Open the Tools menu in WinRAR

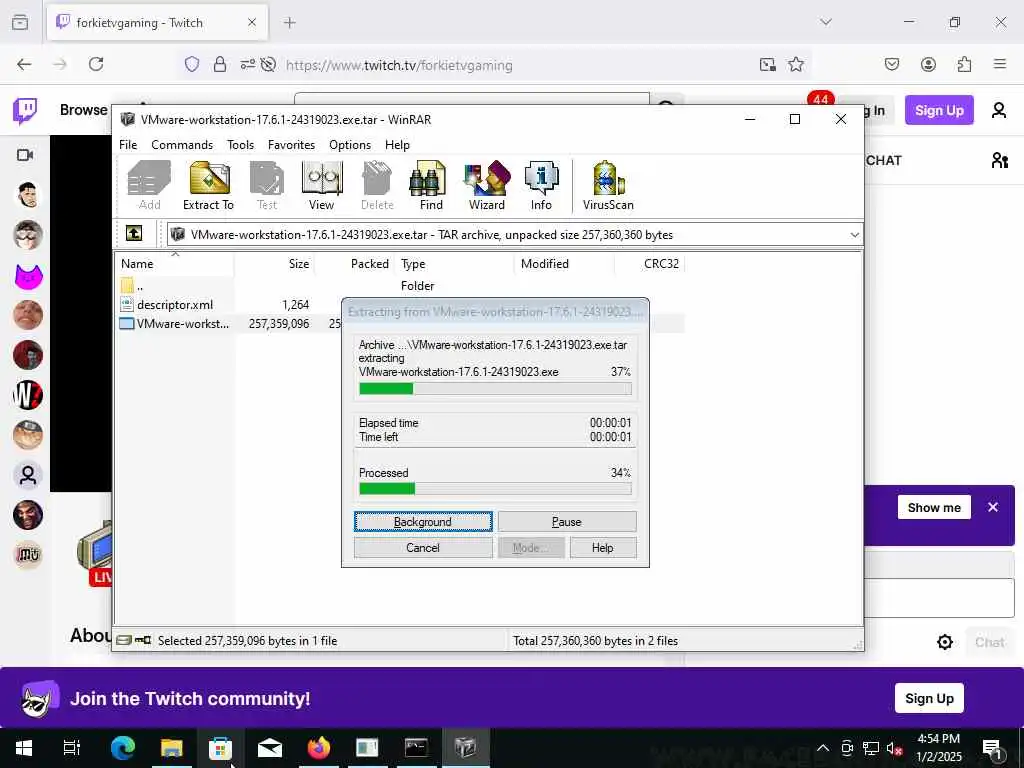240,145
